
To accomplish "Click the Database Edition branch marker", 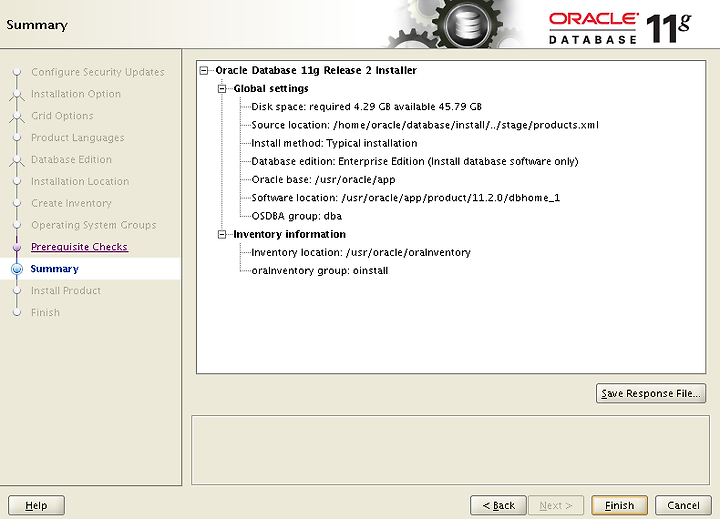I will coord(17,160).
